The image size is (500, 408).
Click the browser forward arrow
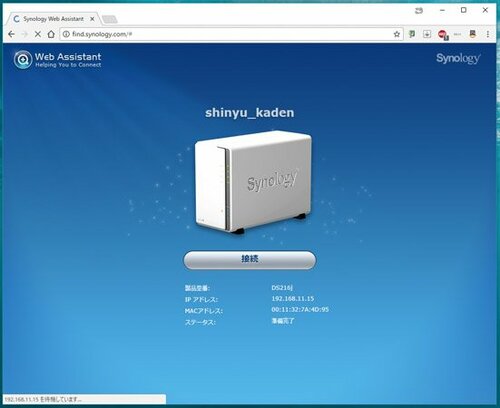coord(24,34)
